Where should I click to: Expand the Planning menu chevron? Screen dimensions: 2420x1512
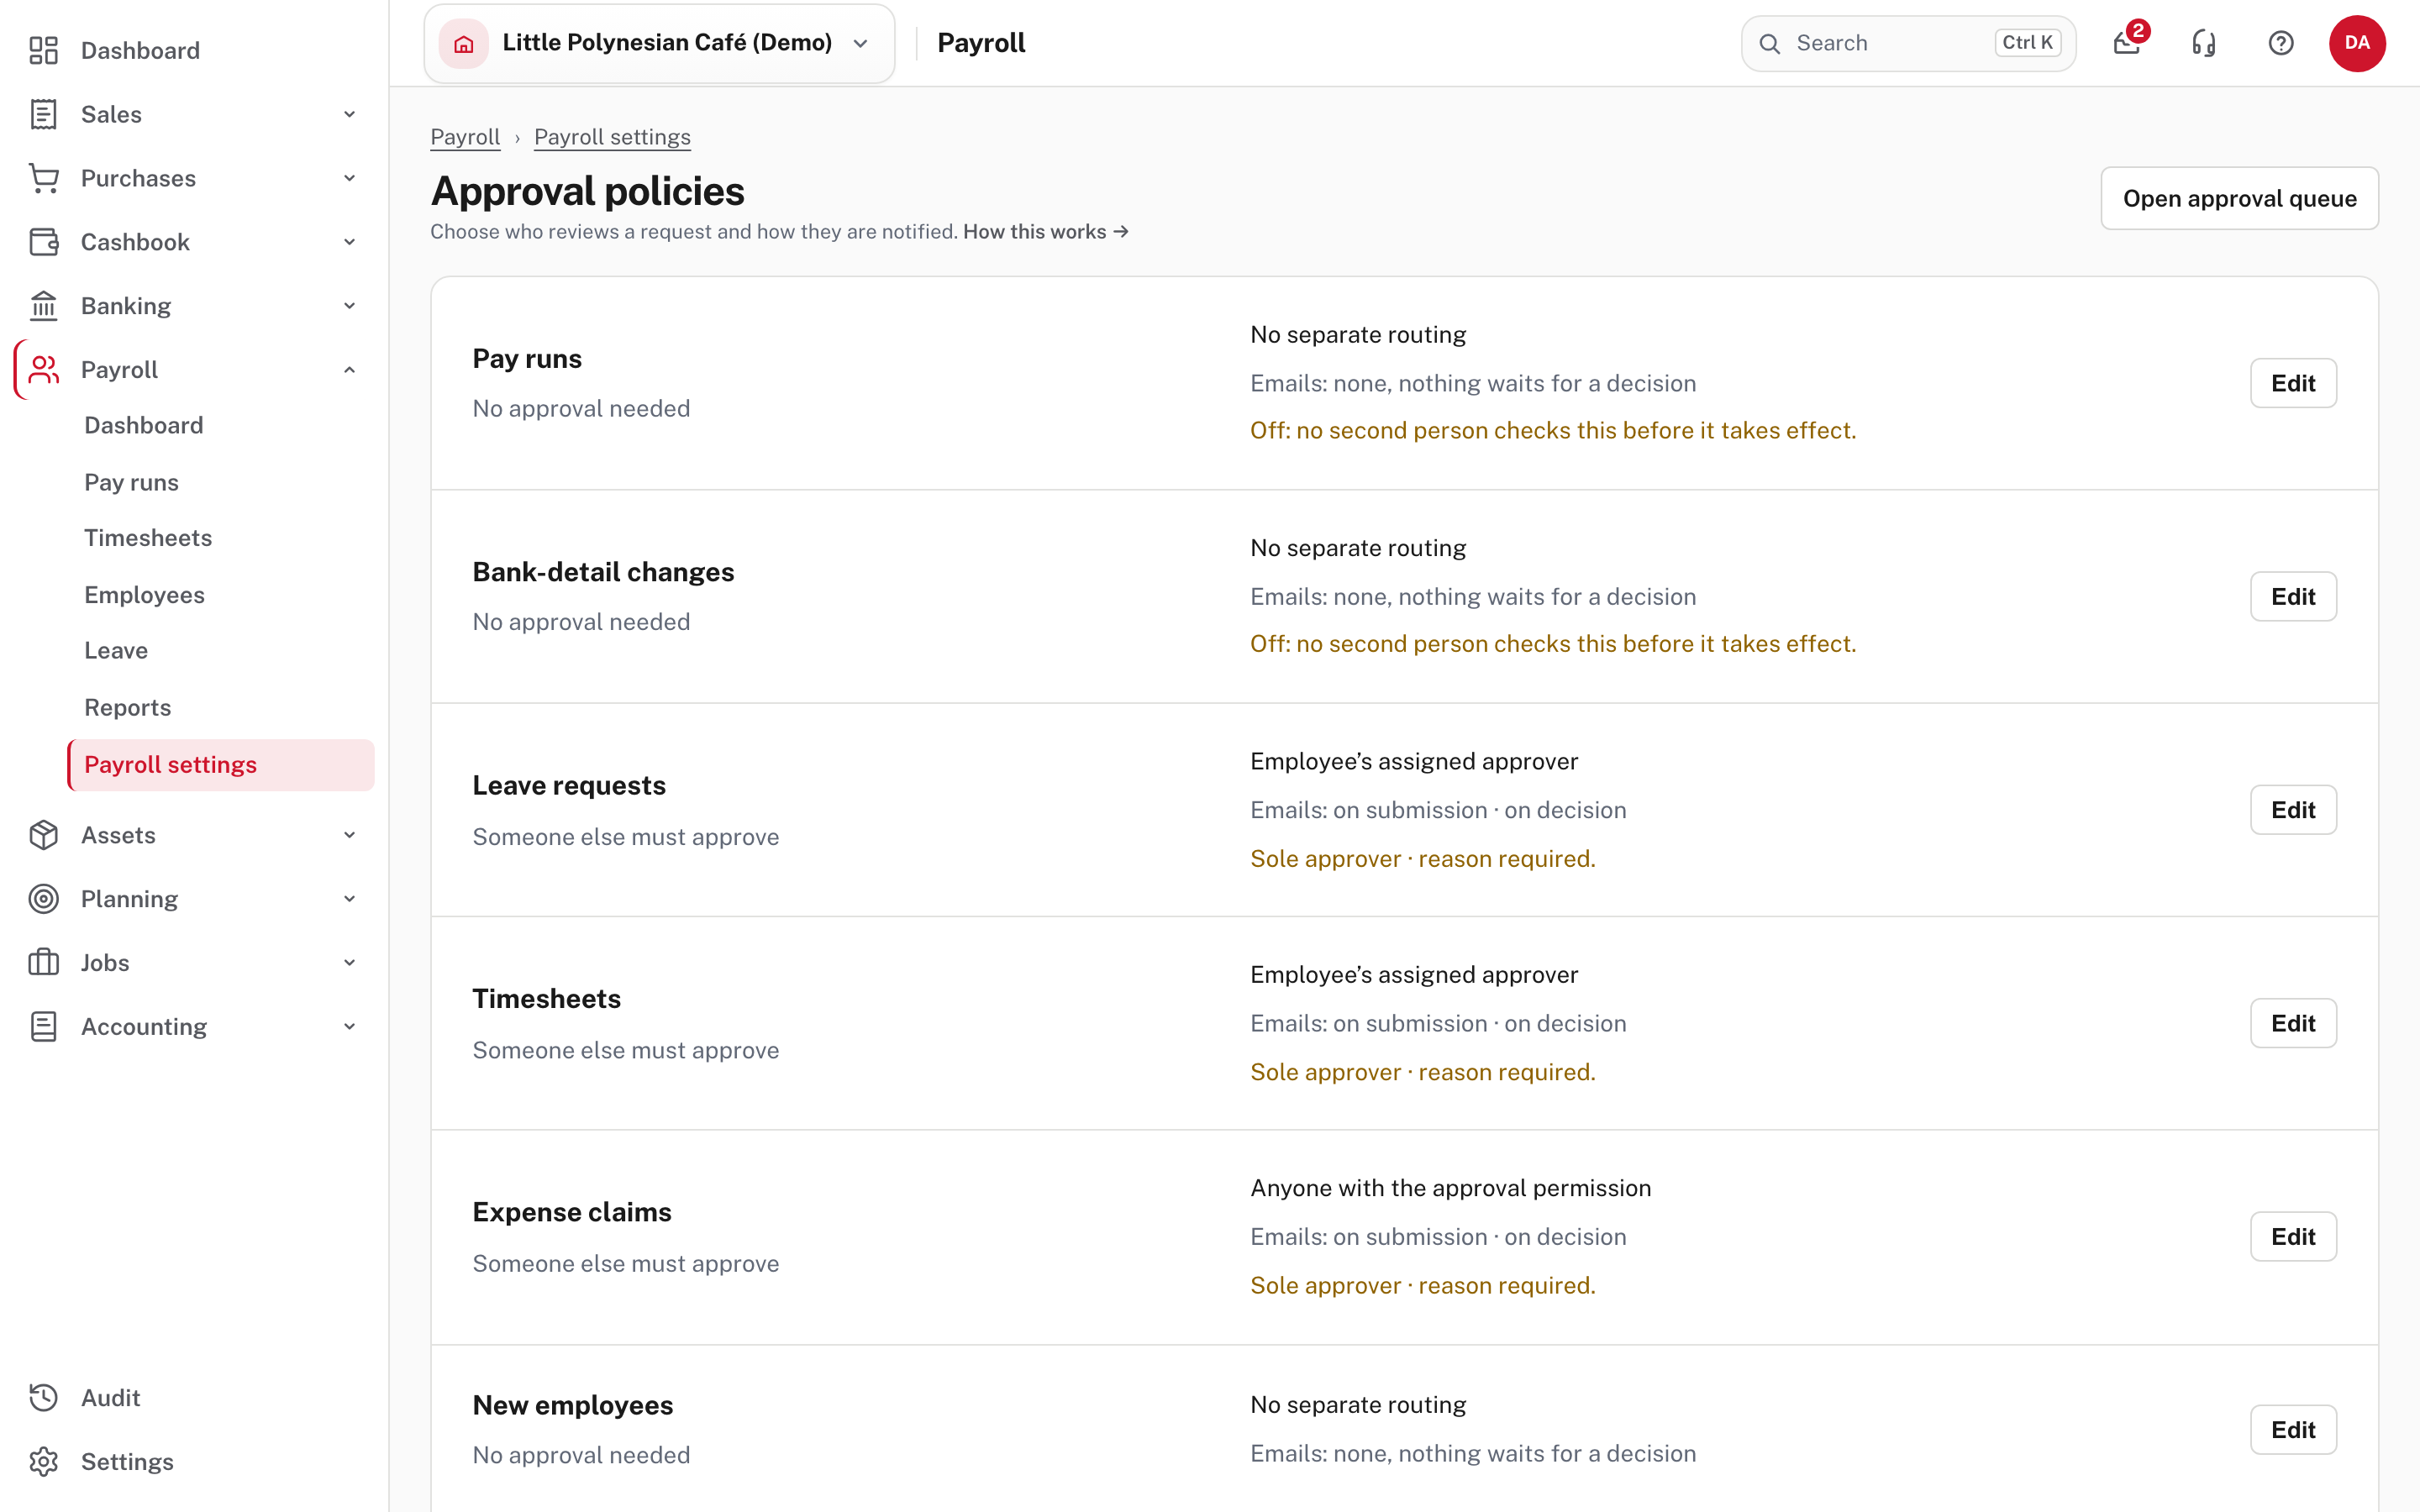coord(349,899)
